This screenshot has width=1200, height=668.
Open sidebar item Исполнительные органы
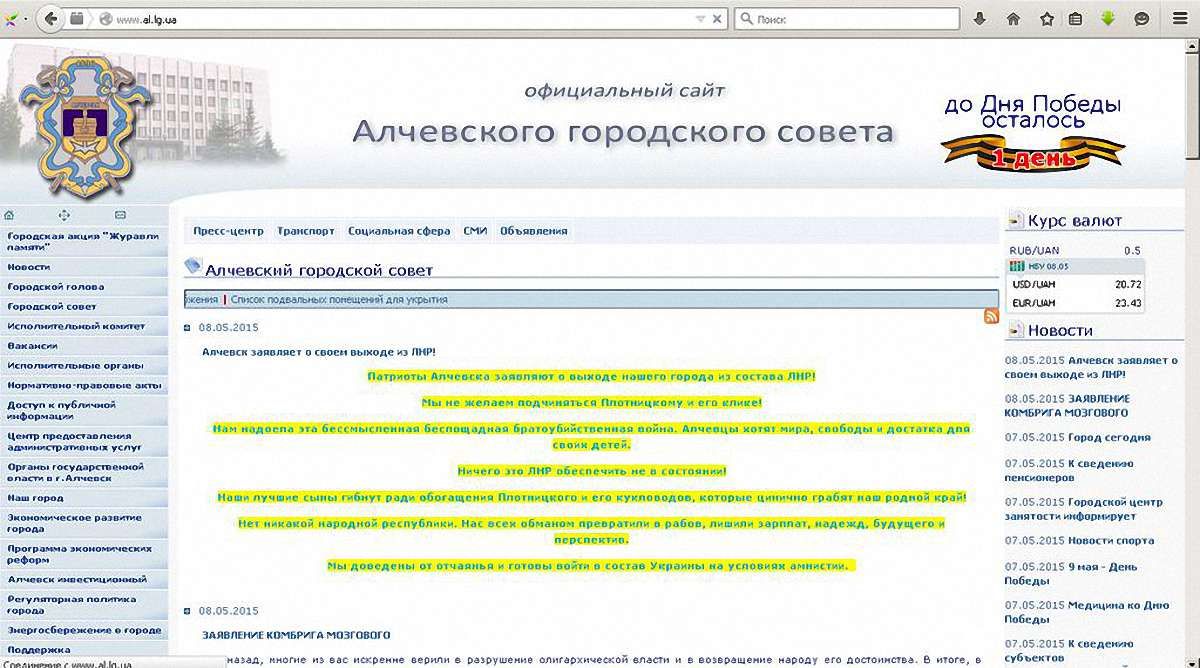[x=83, y=366]
